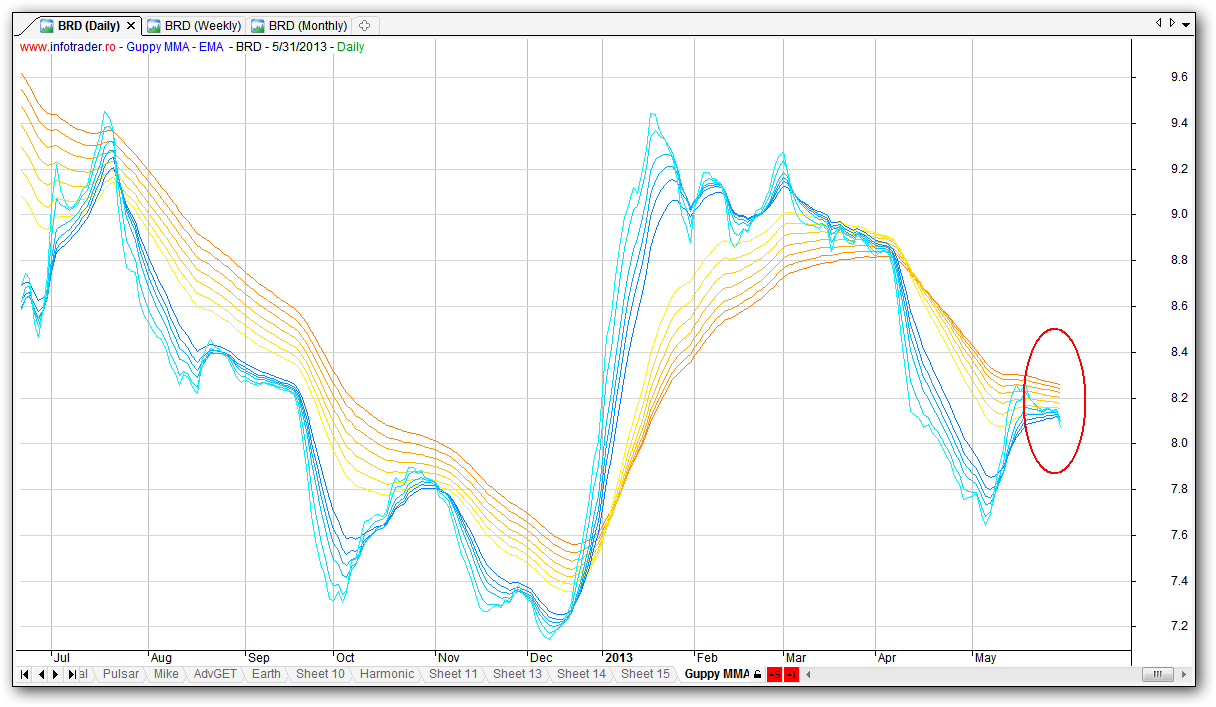Click the right arrow of horizontal scrollbar

coord(1183,675)
